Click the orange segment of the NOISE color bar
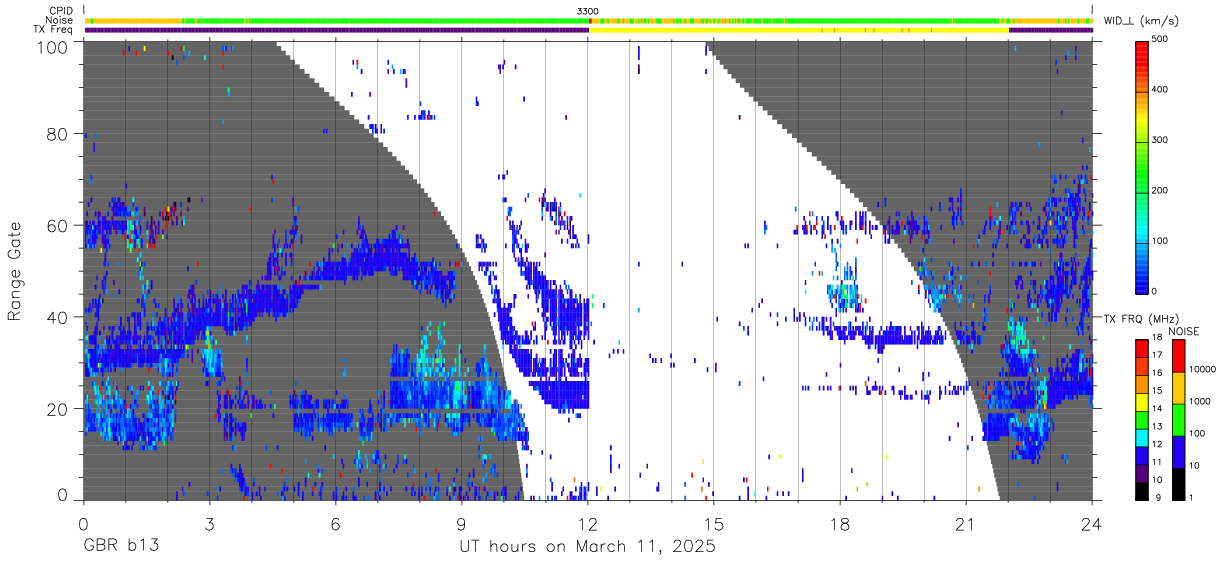 1179,388
